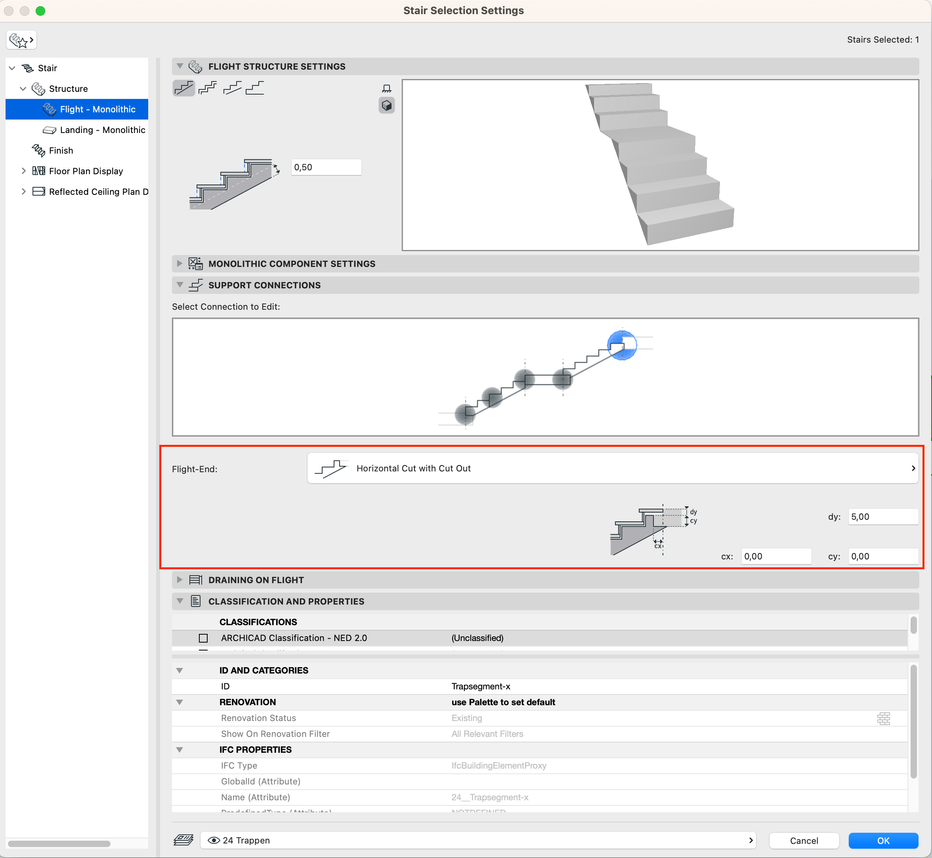Switch preview to 2D symbol view icon
Image resolution: width=932 pixels, height=858 pixels.
tap(386, 88)
